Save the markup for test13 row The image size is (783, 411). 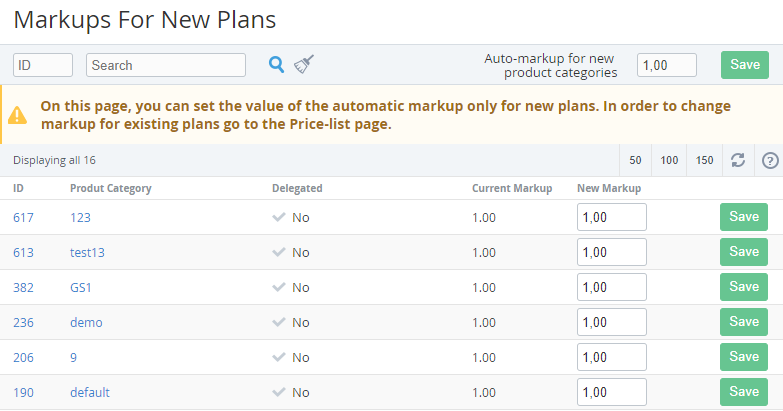coord(743,252)
